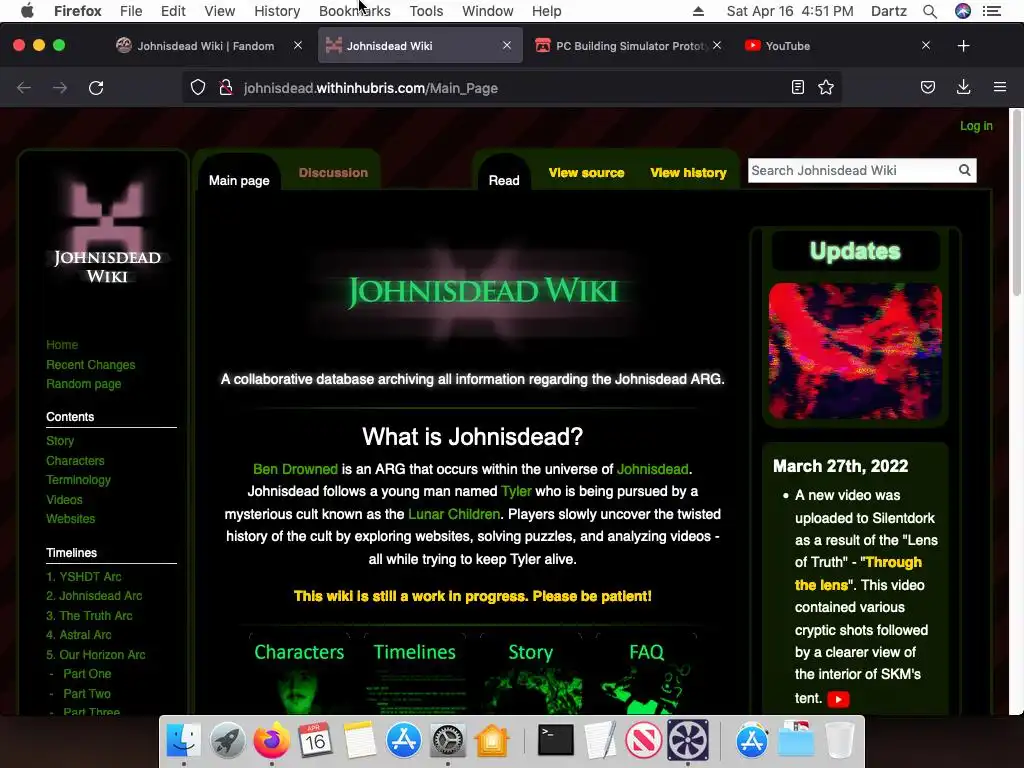The image size is (1024, 768).
Task: Open the Timelines tile
Action: point(415,675)
